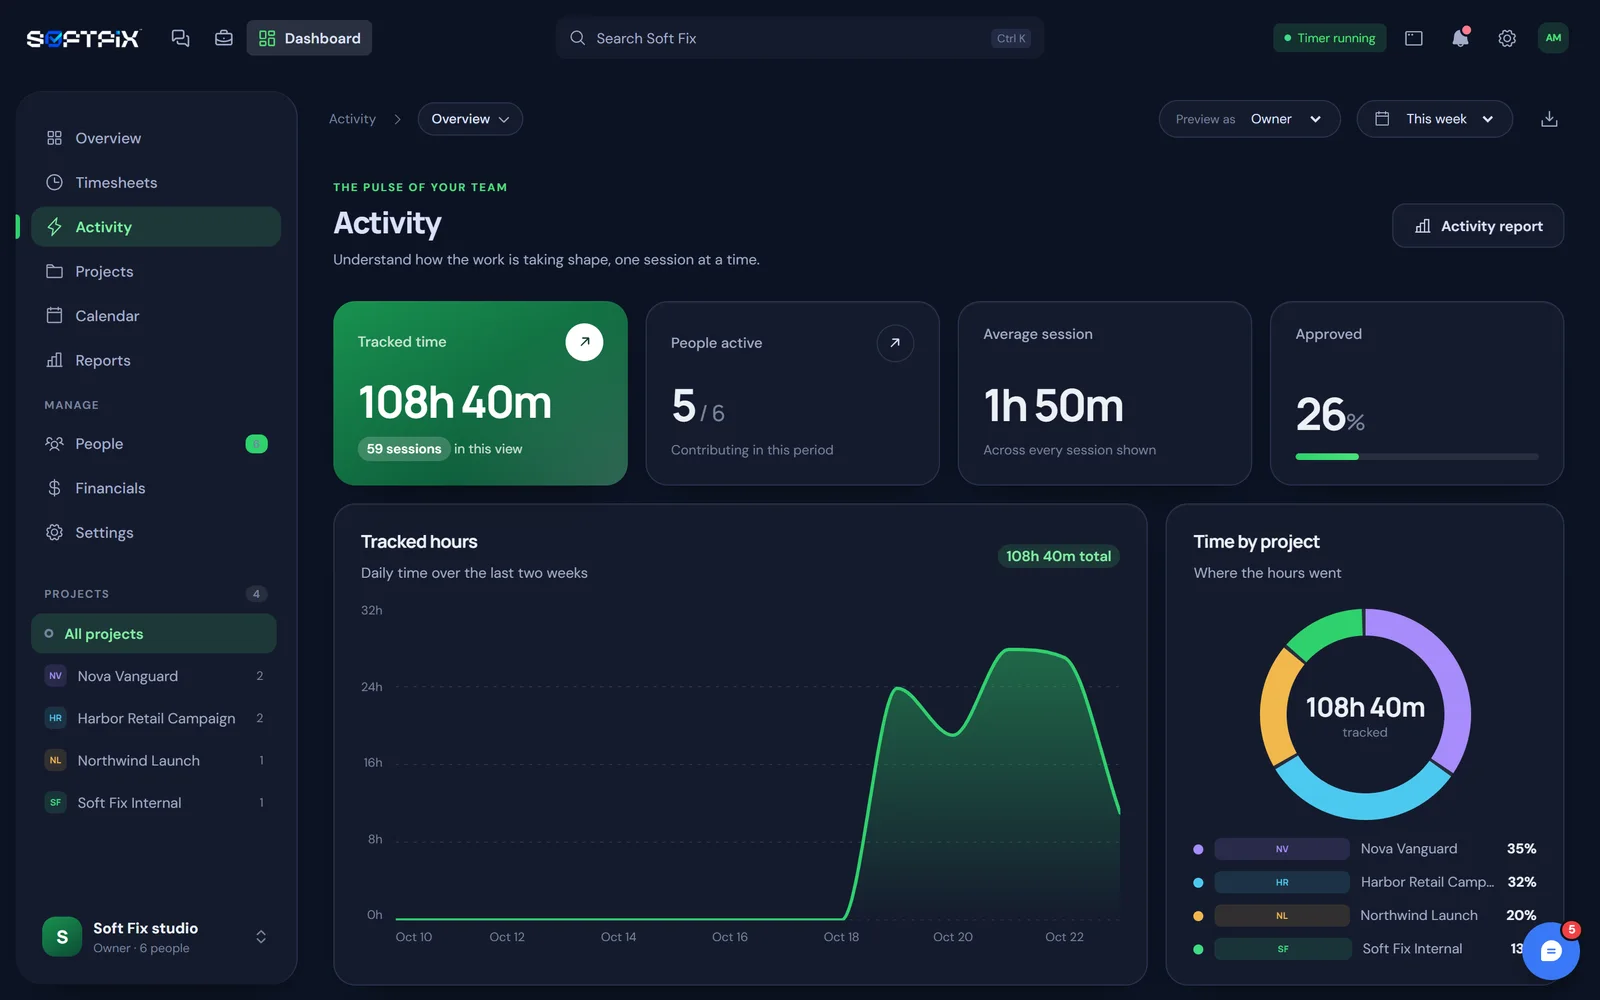Click the Timer running status pill

click(x=1330, y=38)
